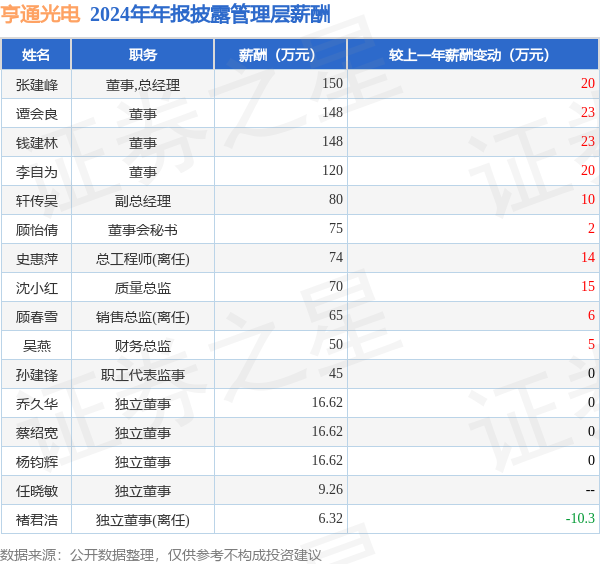Click the 姓名 column header
The width and height of the screenshot is (600, 564).
tap(36, 55)
